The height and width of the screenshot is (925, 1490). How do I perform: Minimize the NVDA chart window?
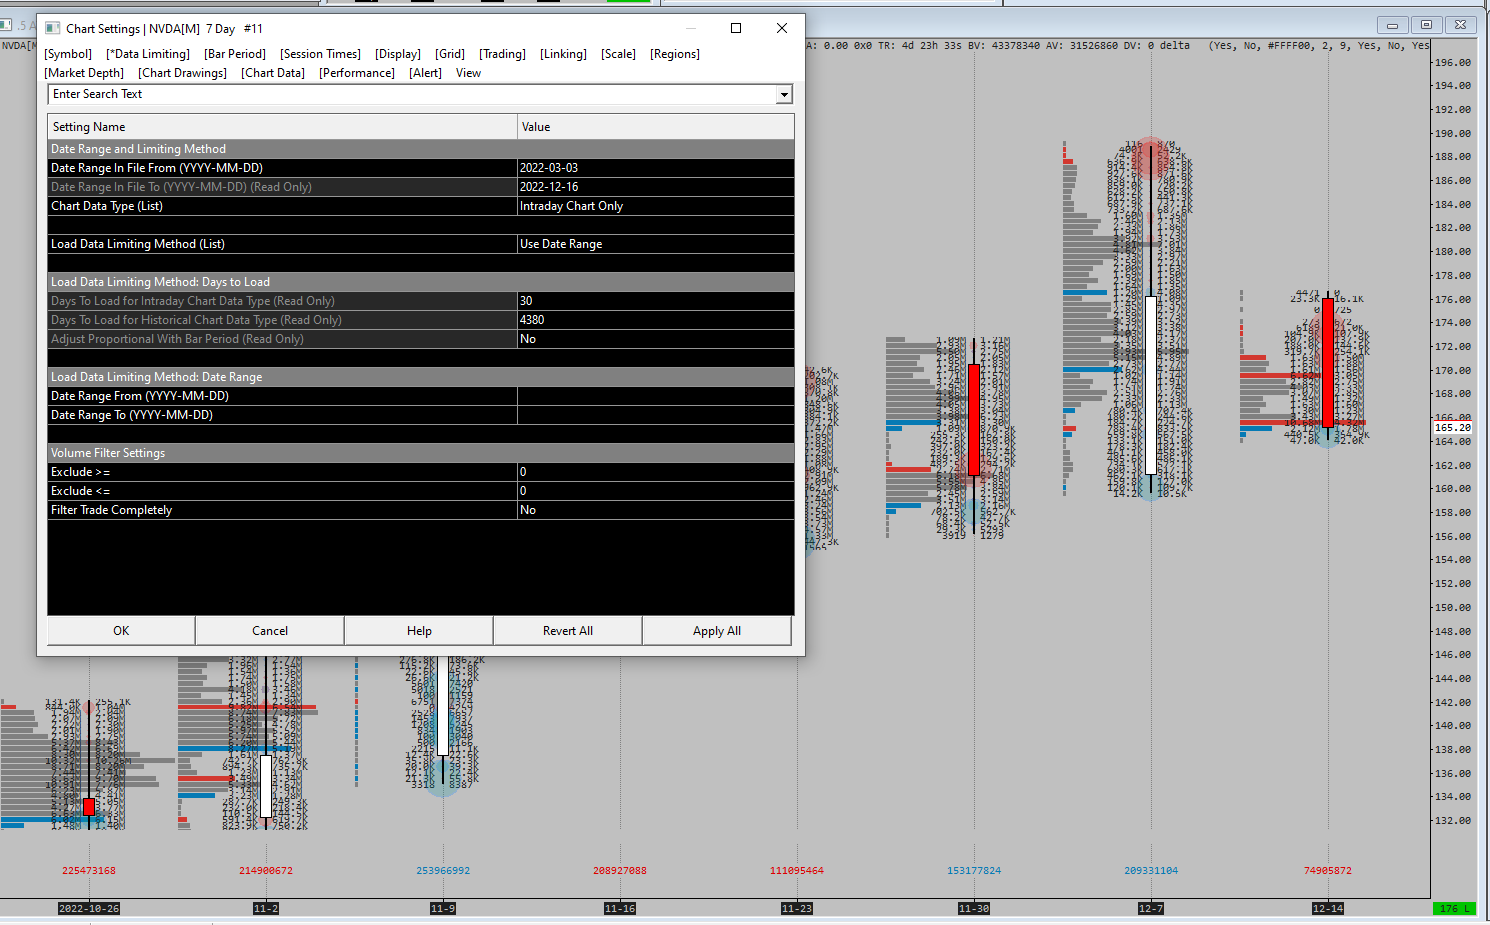click(x=1392, y=25)
